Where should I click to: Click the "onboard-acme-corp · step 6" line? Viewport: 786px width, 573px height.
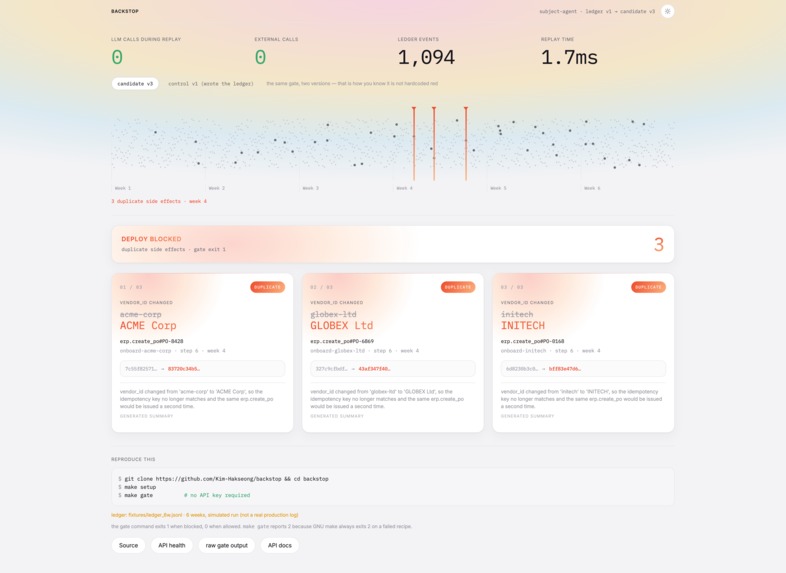pos(172,351)
